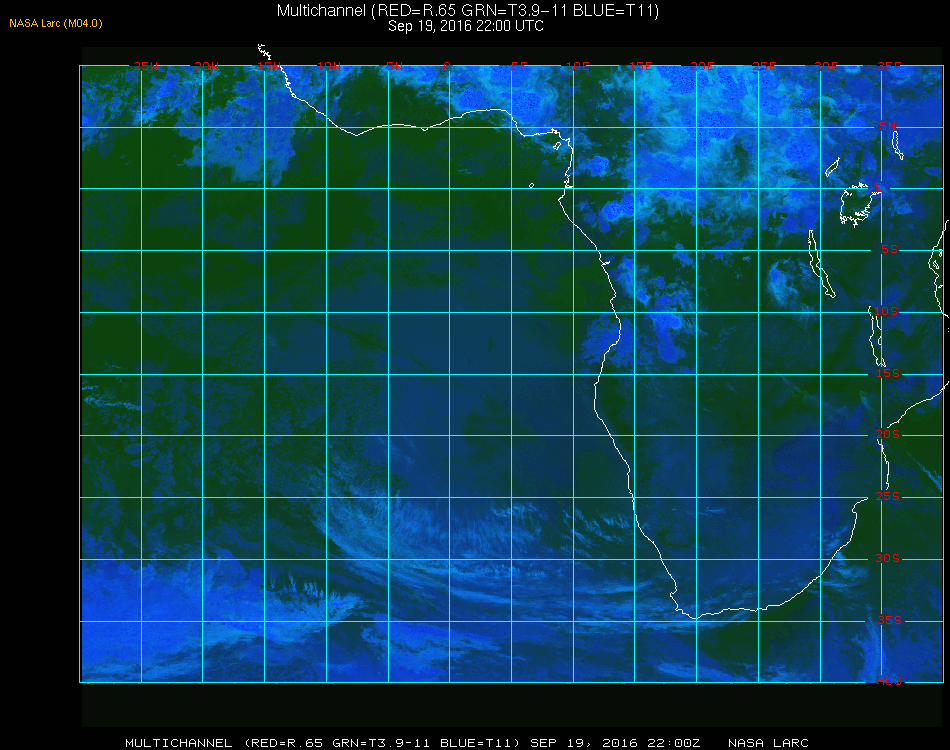Screen dimensions: 950x750
Task: Click the 25S latitude label
Action: pyautogui.click(x=888, y=496)
